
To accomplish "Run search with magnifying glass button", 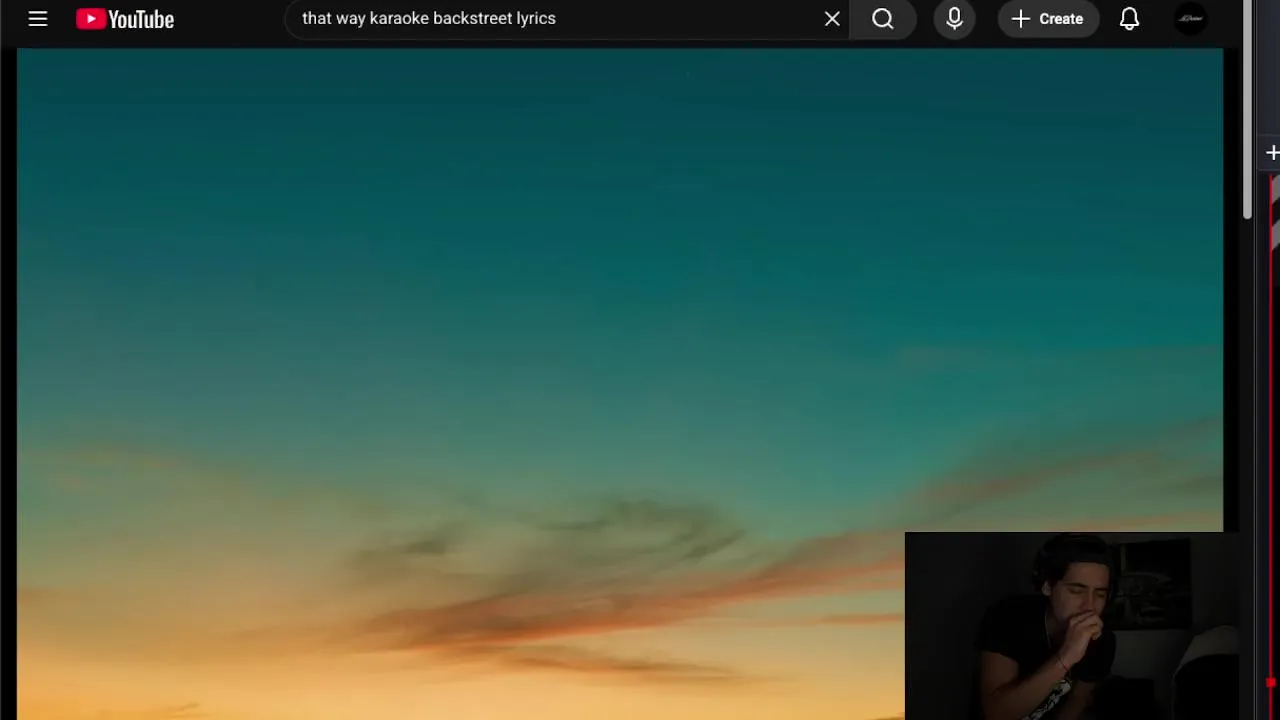I will (883, 19).
